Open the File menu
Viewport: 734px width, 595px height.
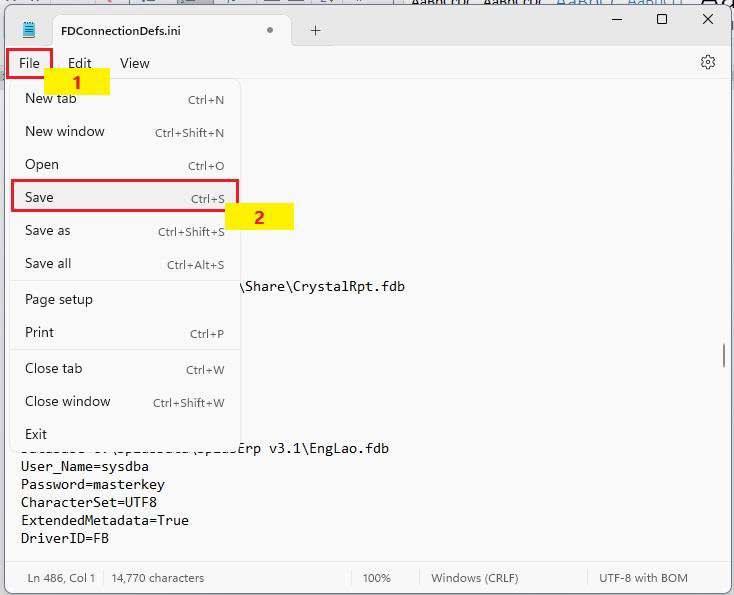click(x=29, y=63)
